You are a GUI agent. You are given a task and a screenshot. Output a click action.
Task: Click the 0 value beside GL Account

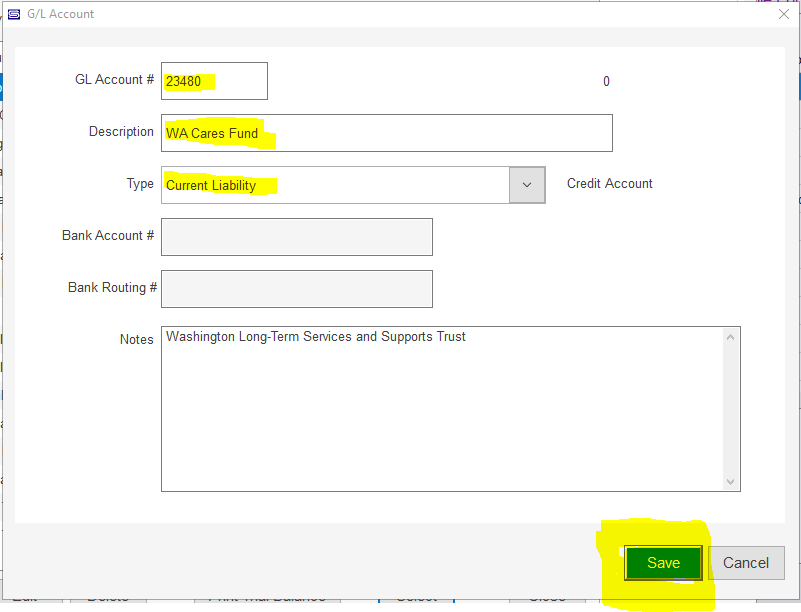pyautogui.click(x=606, y=82)
